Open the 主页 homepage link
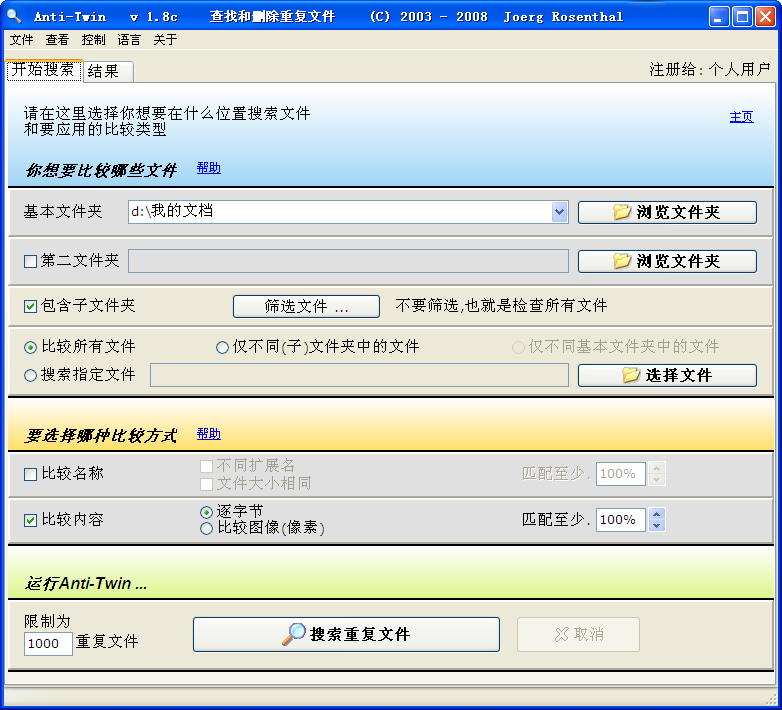782x710 pixels. click(x=741, y=117)
